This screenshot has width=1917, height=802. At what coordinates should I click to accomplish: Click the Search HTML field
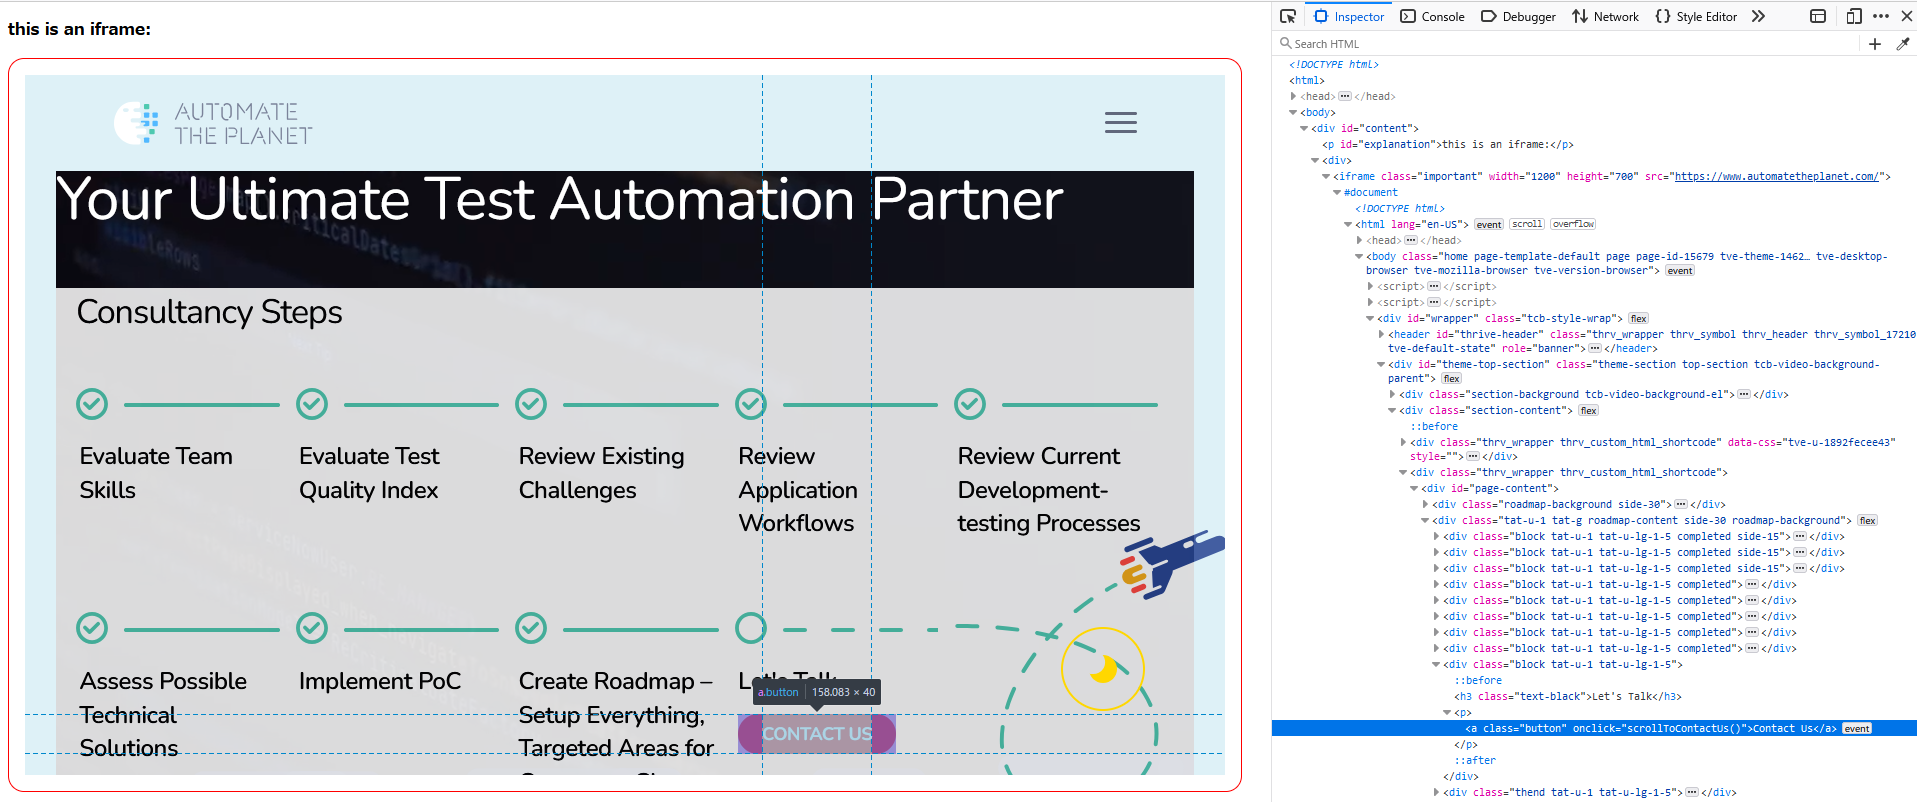[x=1568, y=44]
